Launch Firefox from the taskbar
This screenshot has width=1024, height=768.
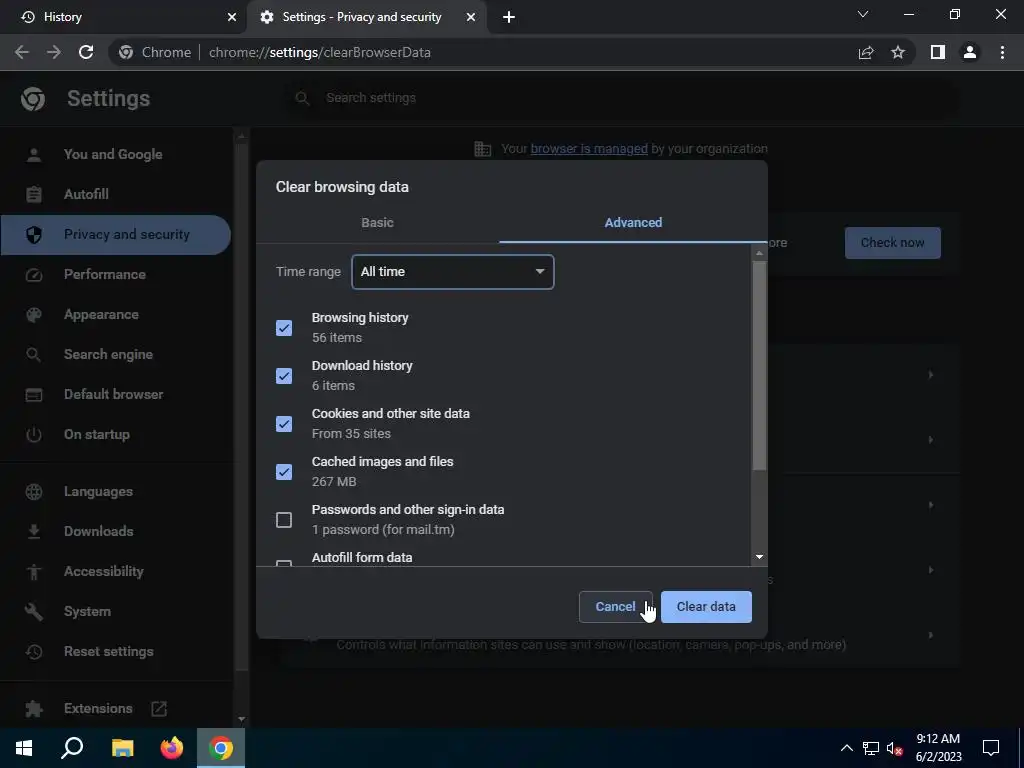pyautogui.click(x=172, y=748)
